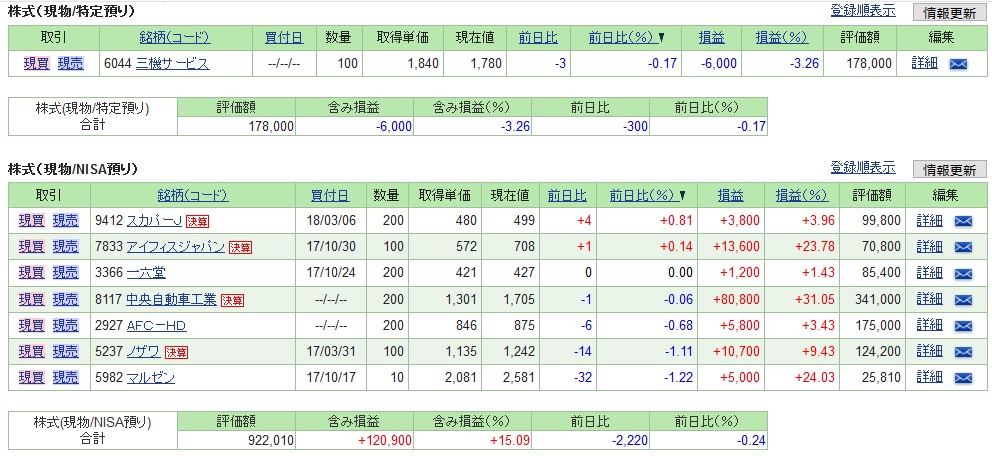Click 現買 for AFC-HD

pos(32,326)
